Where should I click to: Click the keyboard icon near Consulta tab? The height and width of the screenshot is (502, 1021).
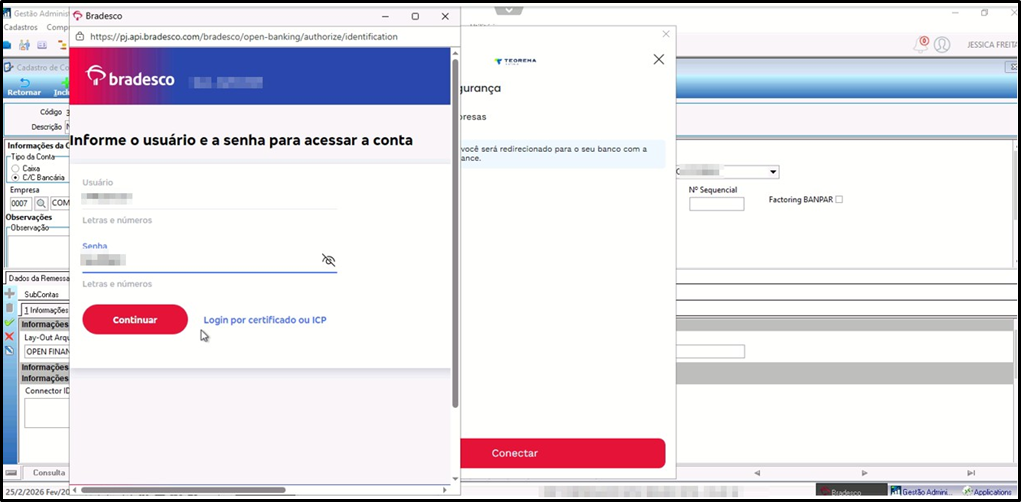tap(10, 472)
